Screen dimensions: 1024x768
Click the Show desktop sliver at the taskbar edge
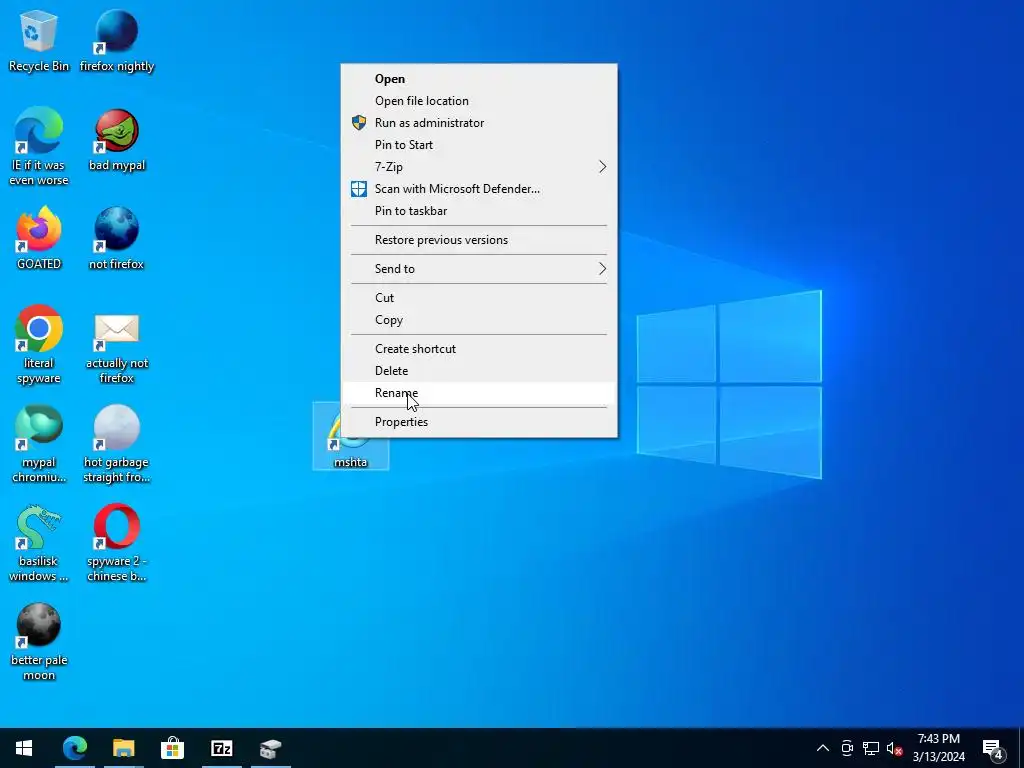(1021, 748)
